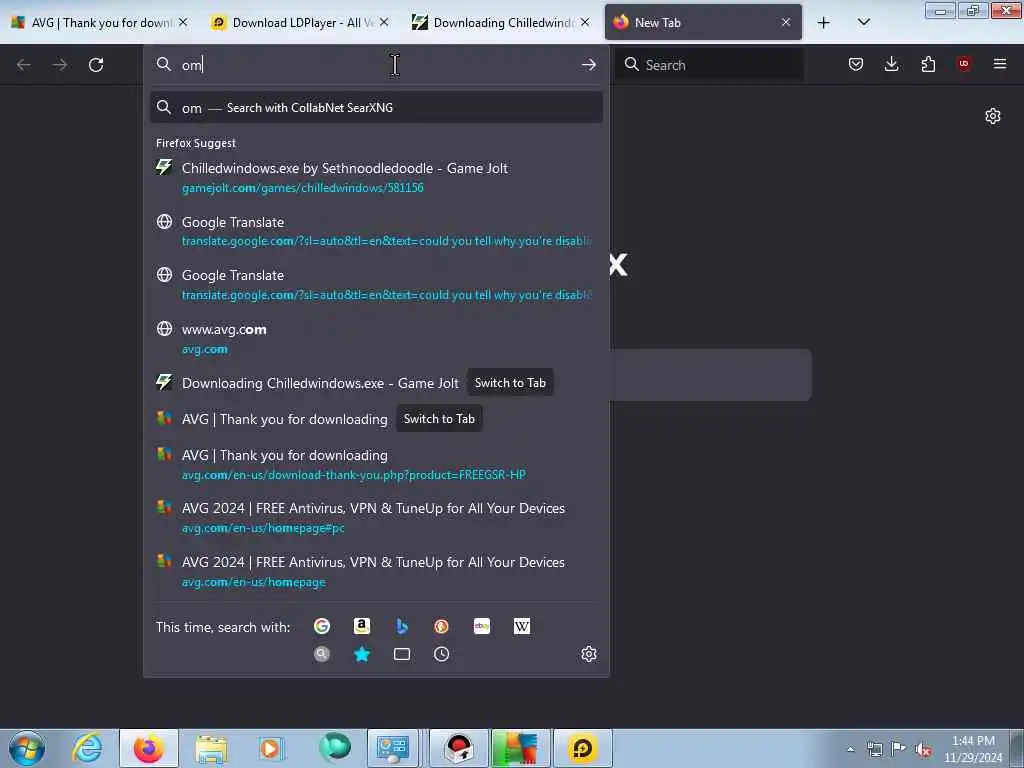Open AVG 2024 avg.com/en-us/homepage suggestion

(376, 571)
